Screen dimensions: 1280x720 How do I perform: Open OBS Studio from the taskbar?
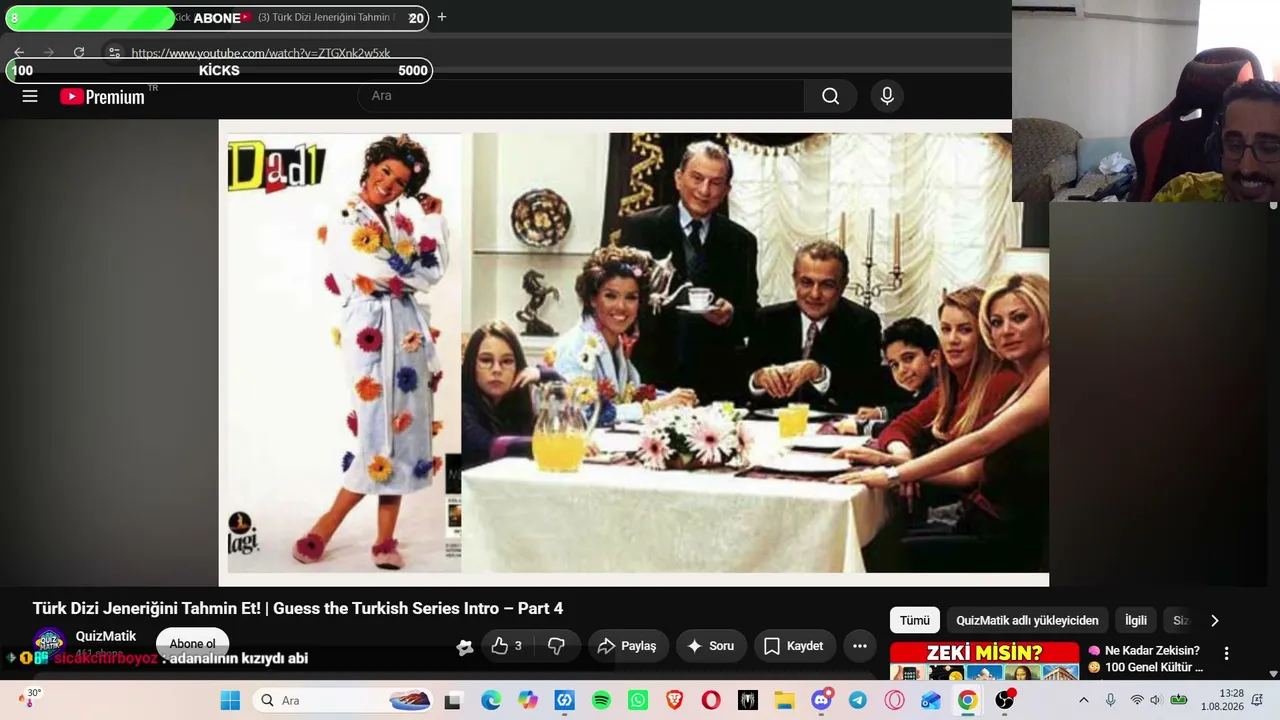pyautogui.click(x=1005, y=700)
